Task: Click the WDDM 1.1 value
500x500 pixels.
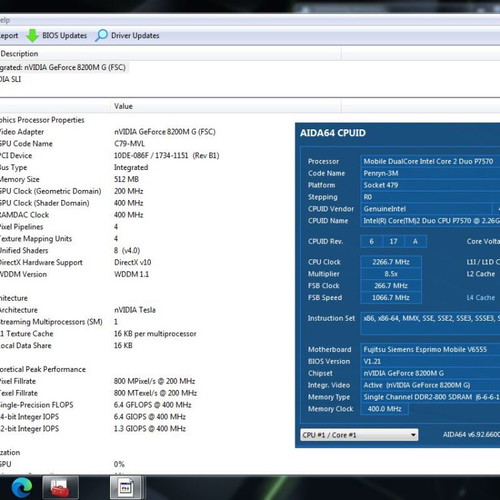Action: pyautogui.click(x=131, y=274)
